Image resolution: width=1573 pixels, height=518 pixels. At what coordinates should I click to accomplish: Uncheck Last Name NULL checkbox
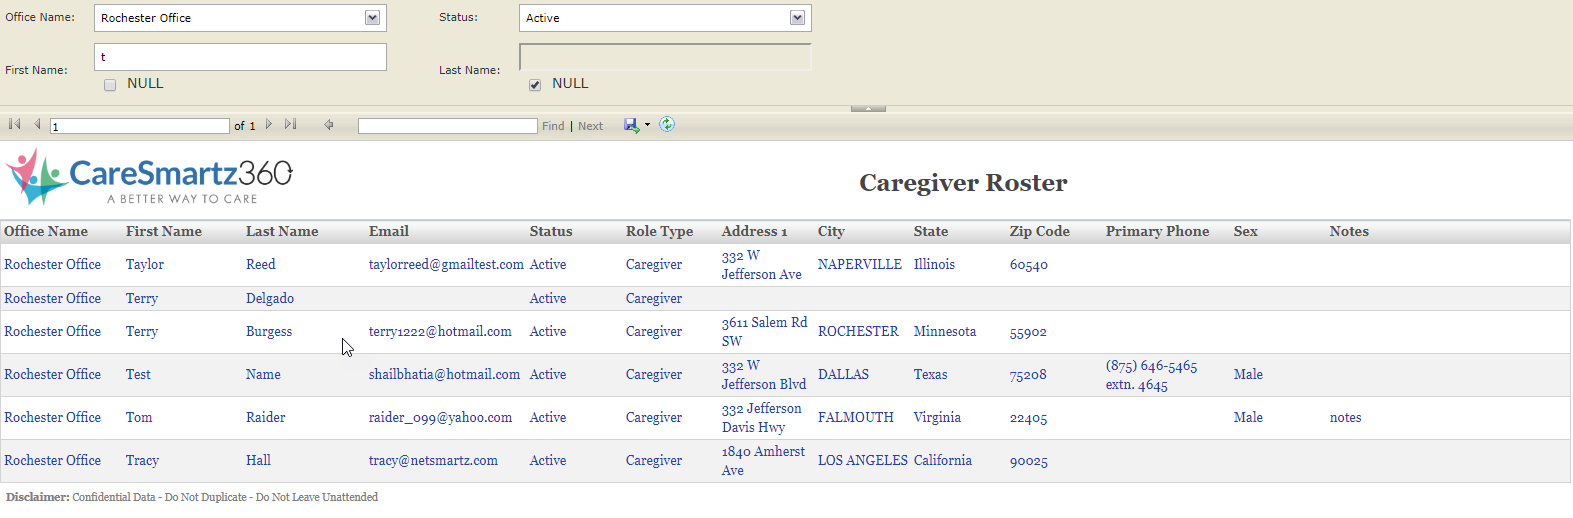(x=535, y=85)
